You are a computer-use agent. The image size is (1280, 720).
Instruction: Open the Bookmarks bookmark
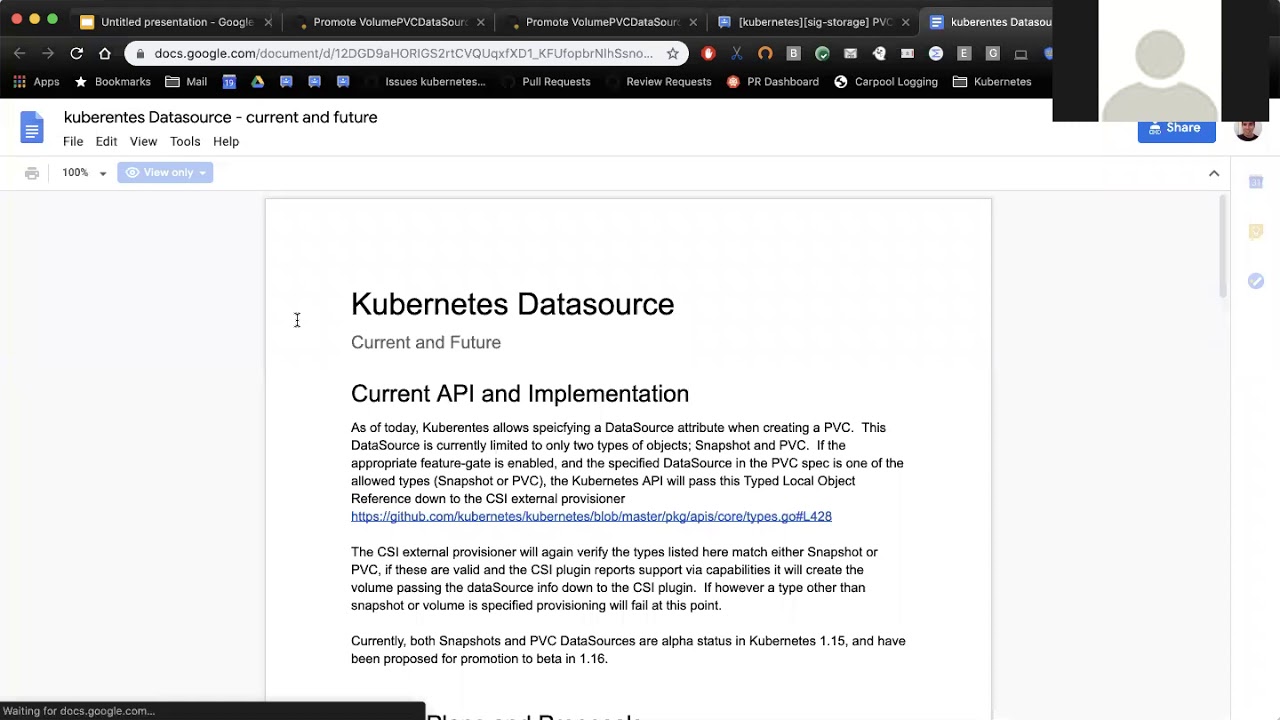[113, 82]
